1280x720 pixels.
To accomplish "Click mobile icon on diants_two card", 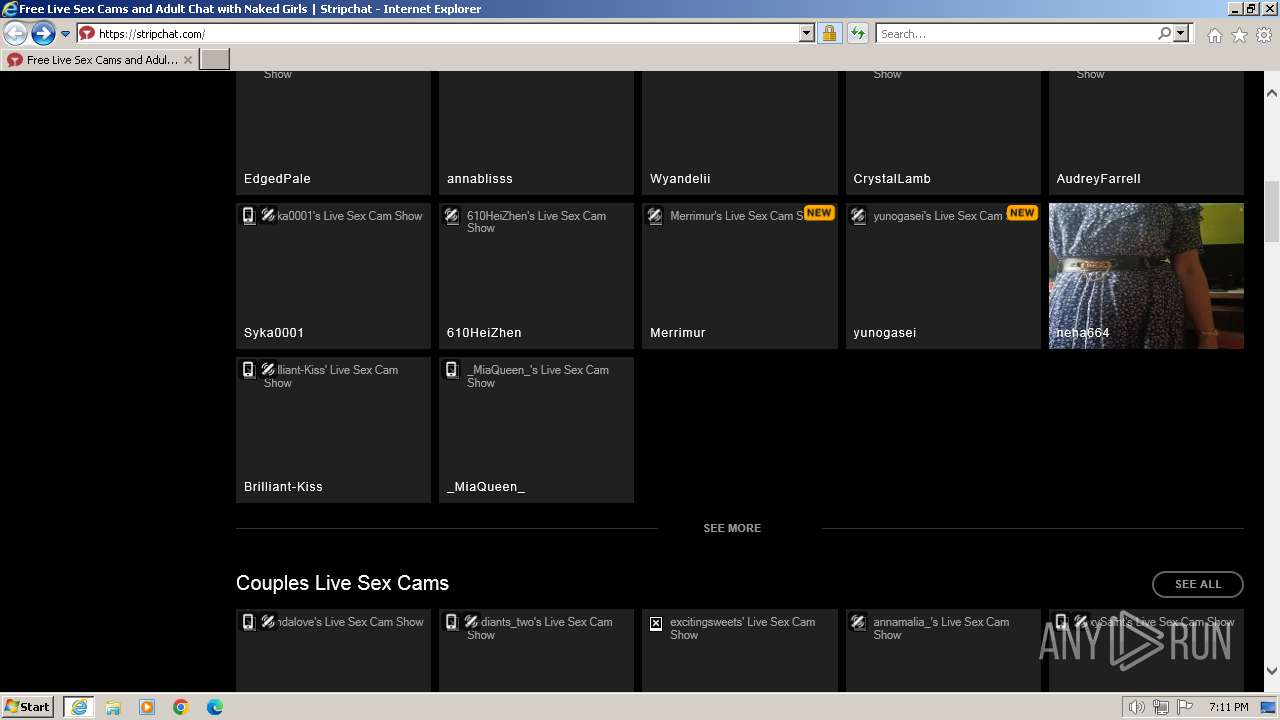I will point(452,621).
